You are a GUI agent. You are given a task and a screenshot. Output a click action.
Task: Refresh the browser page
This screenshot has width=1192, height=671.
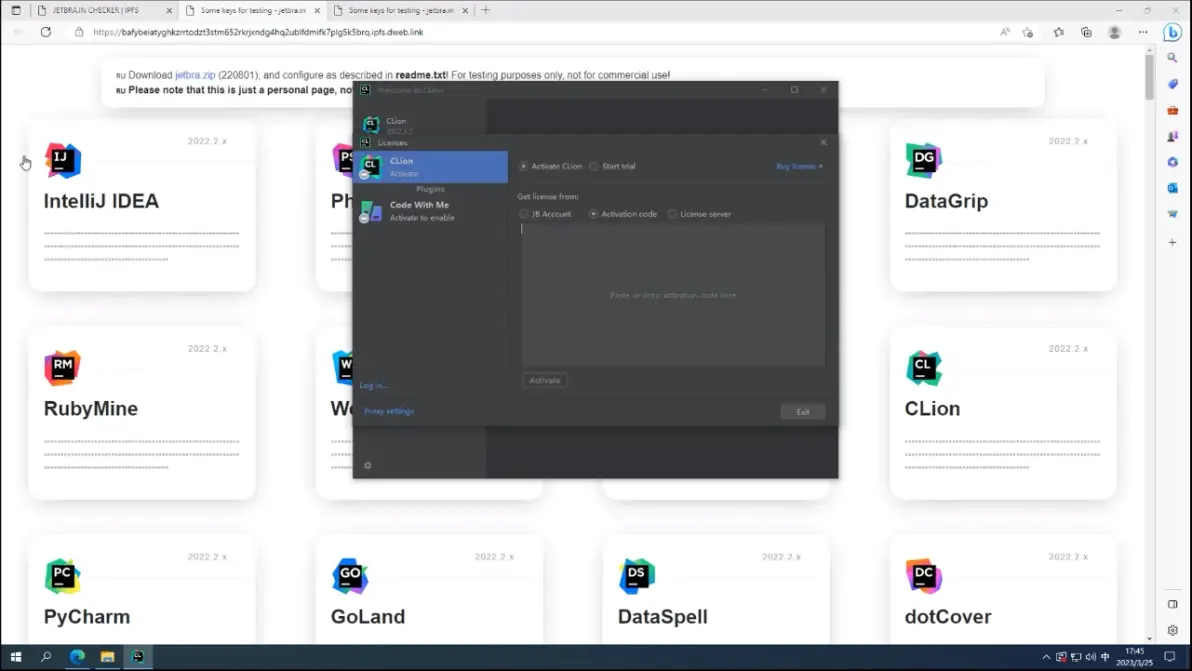click(x=46, y=32)
